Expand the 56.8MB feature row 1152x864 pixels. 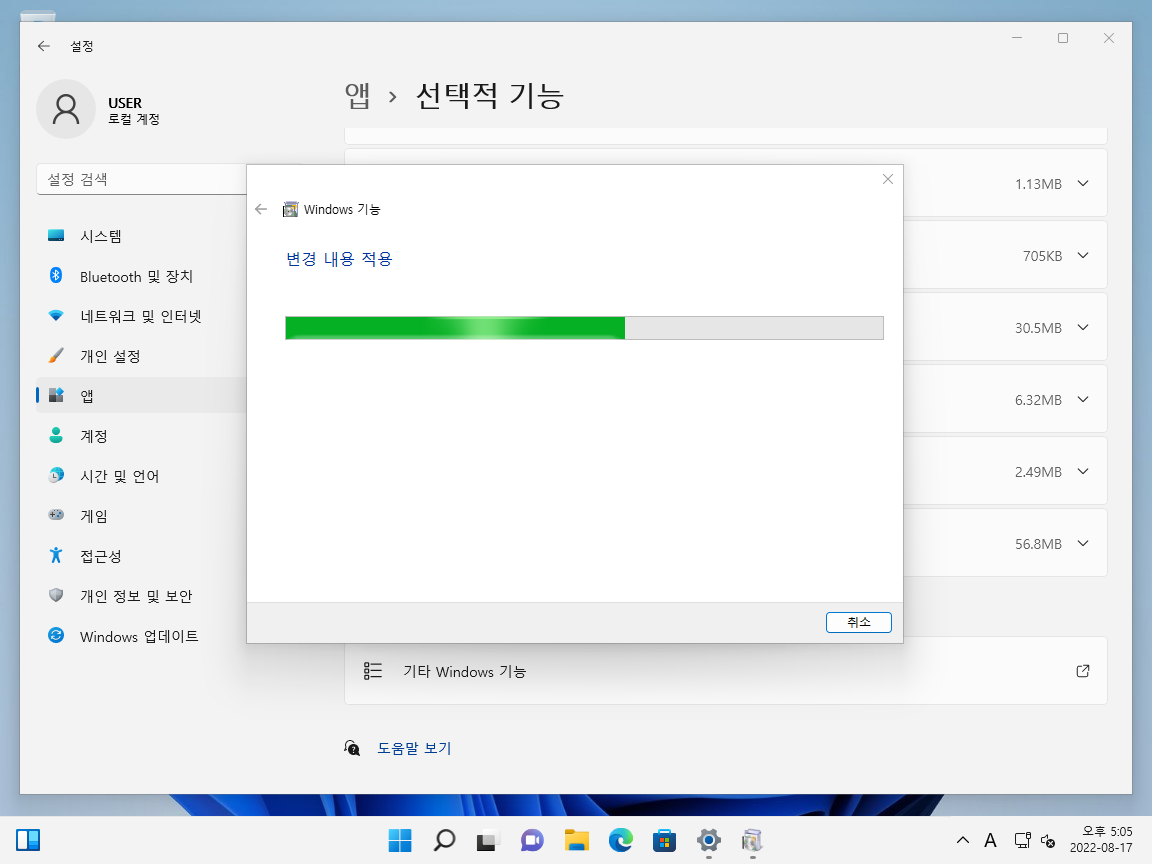(x=1083, y=544)
